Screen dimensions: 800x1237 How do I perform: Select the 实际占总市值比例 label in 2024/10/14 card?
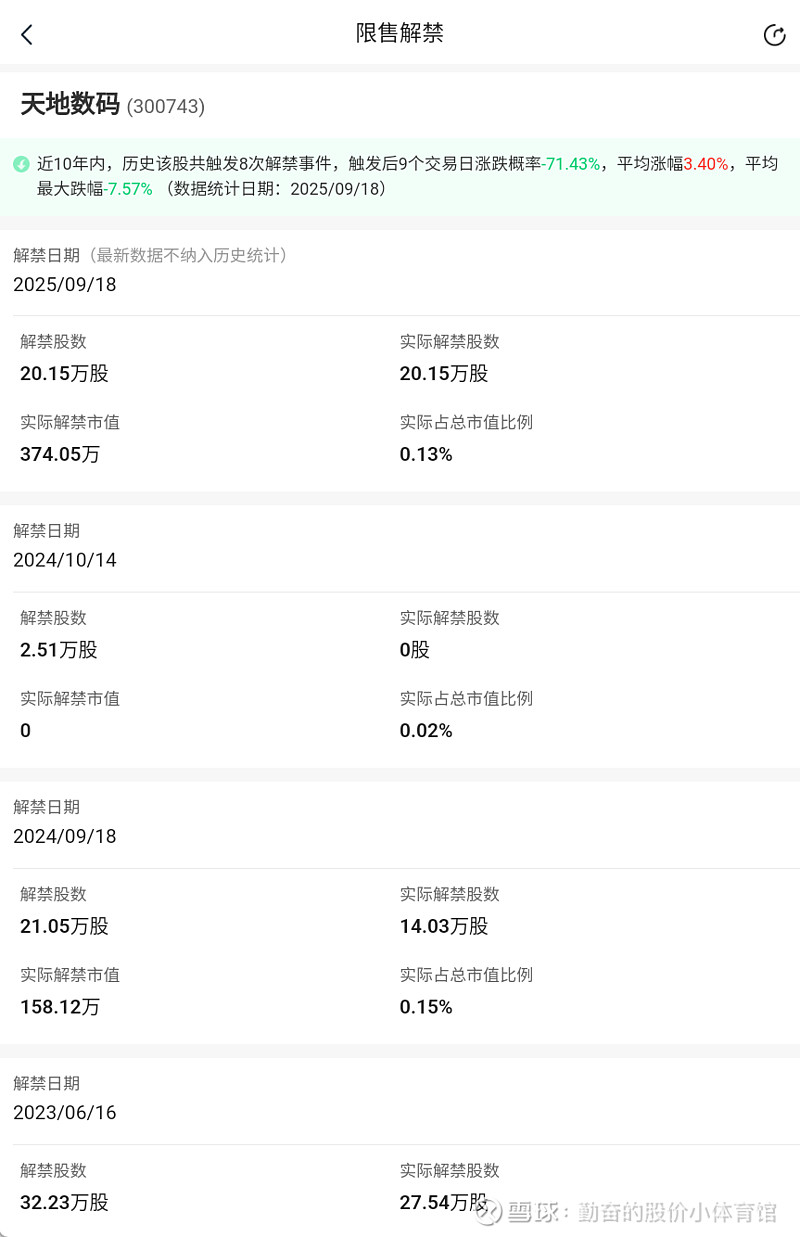tap(466, 698)
